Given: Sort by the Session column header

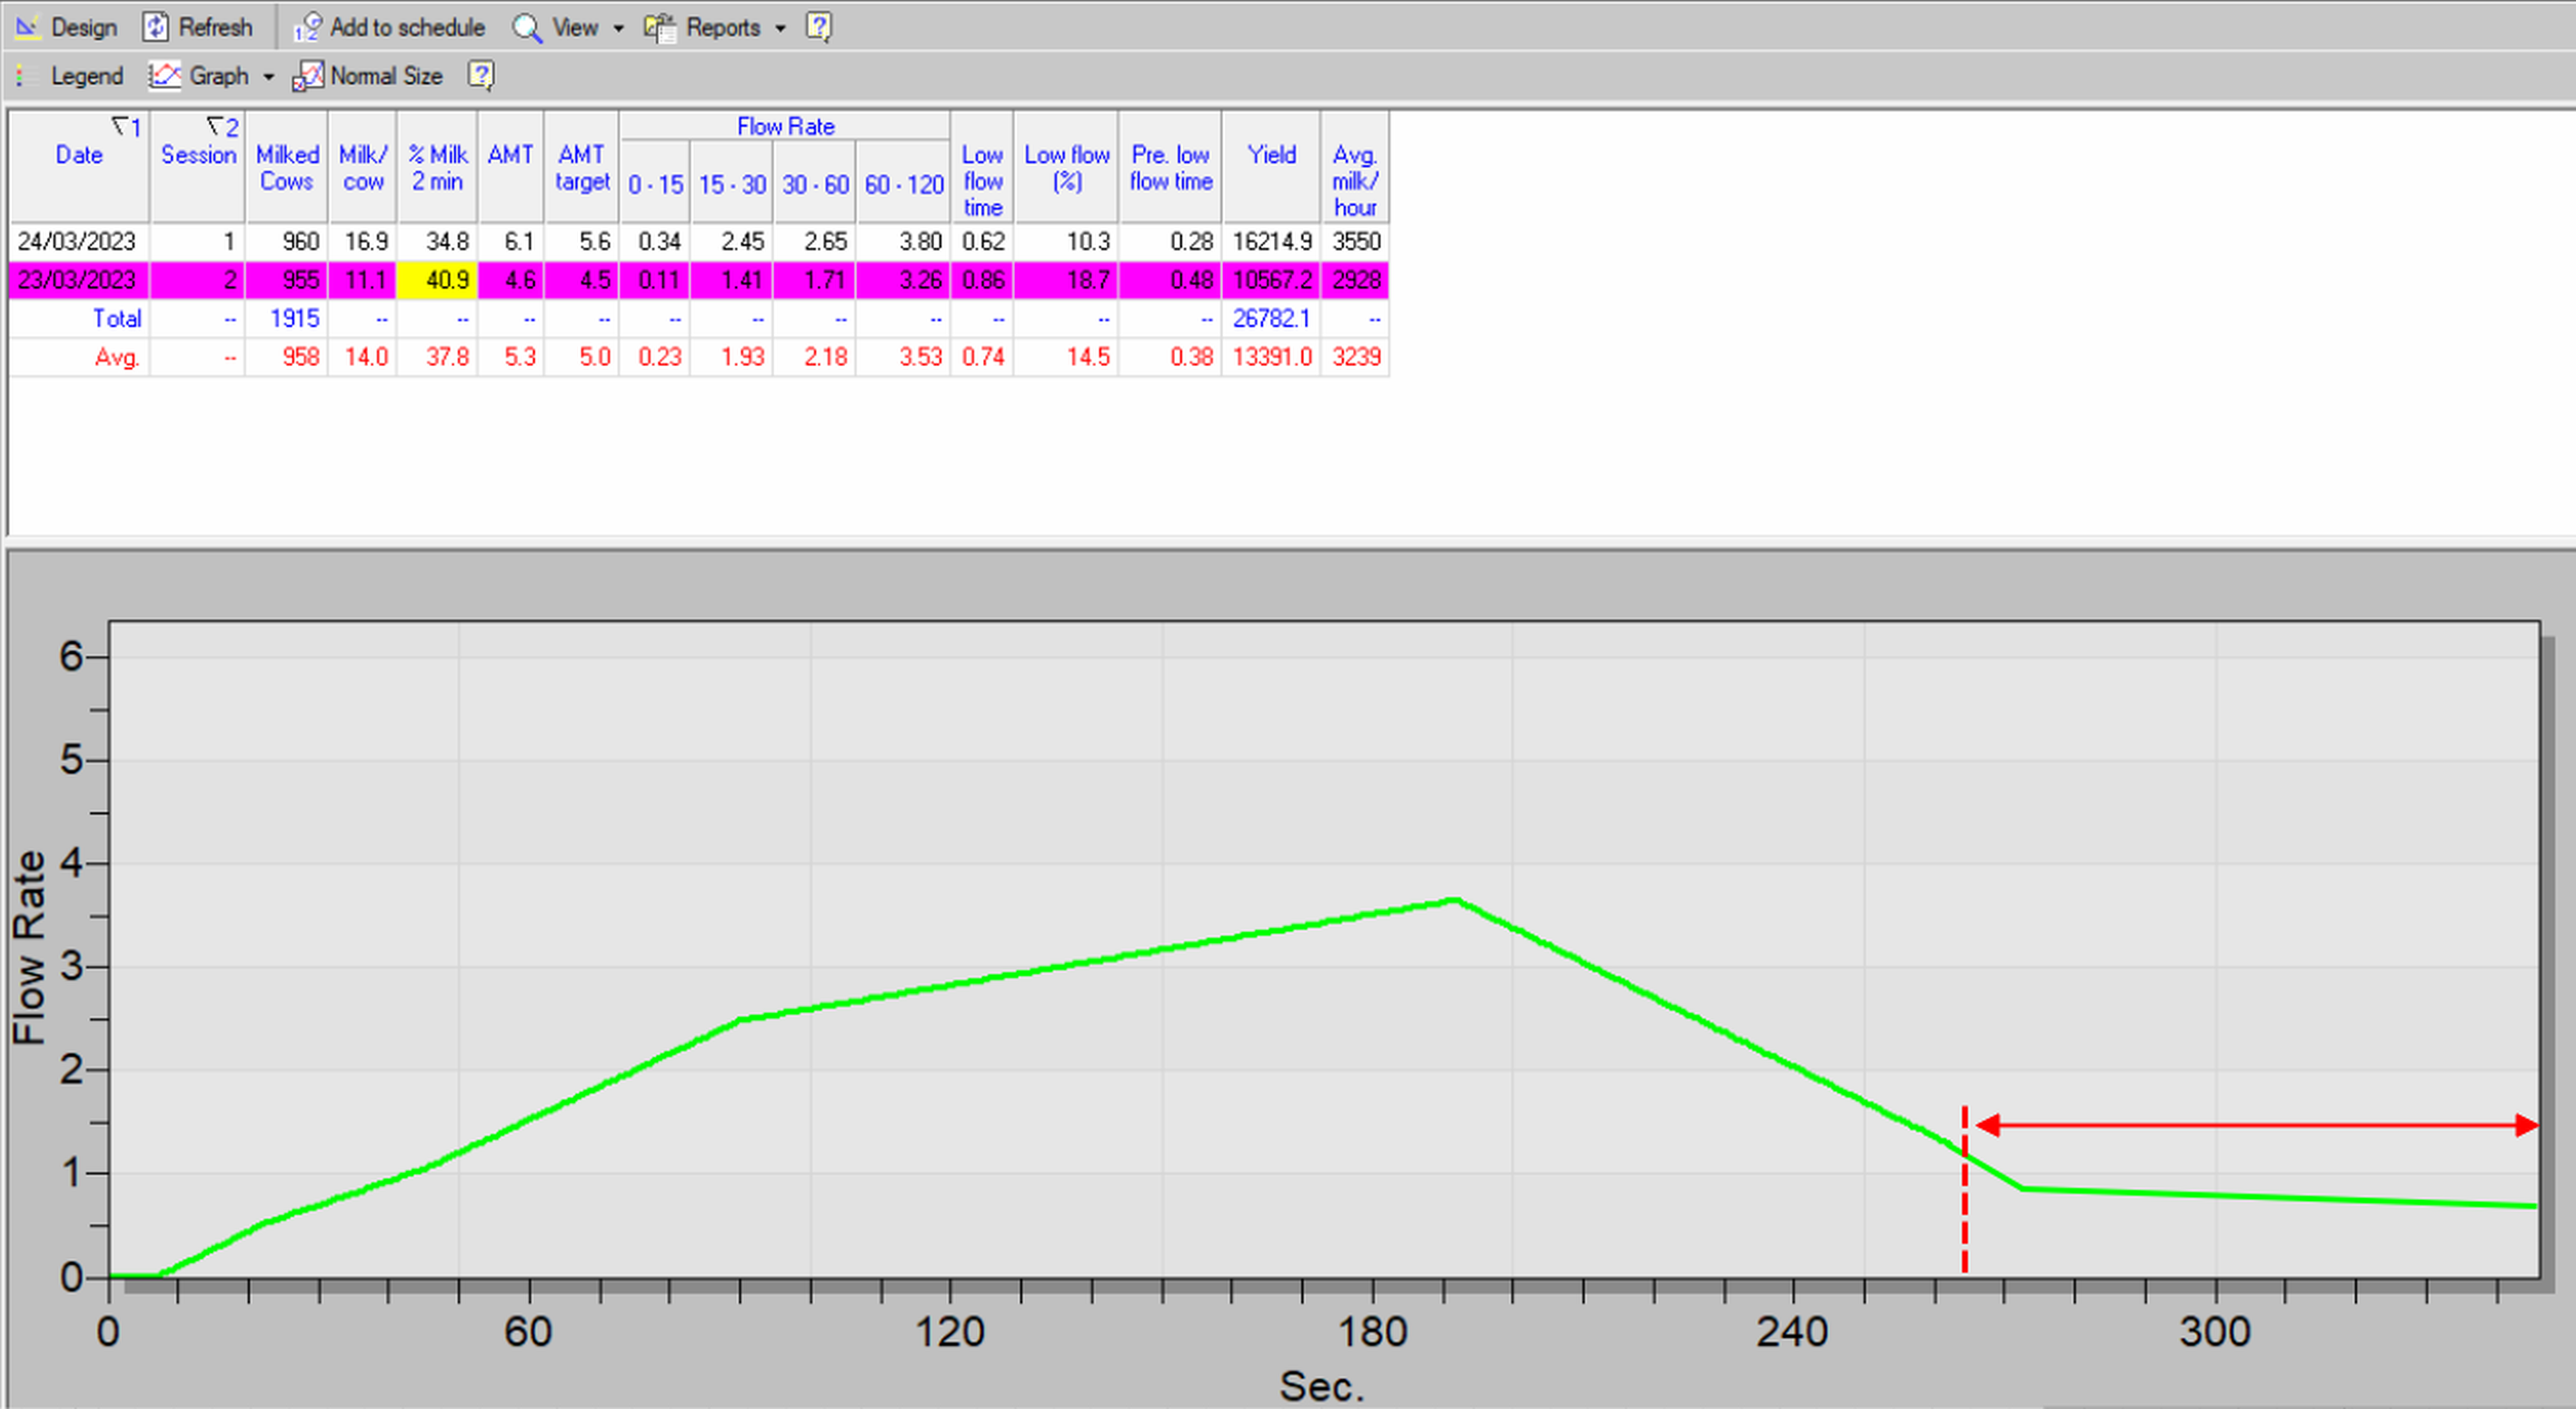Looking at the screenshot, I should (x=198, y=155).
